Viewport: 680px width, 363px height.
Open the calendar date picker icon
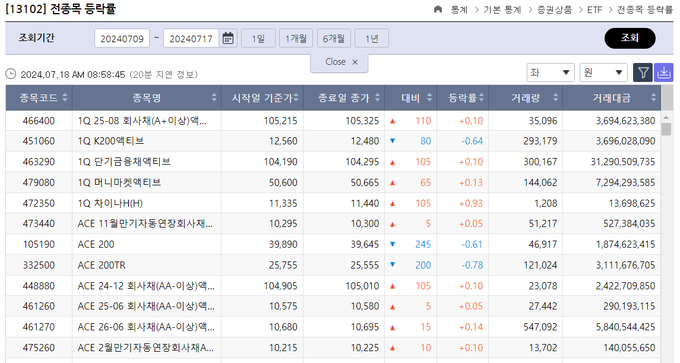[228, 38]
